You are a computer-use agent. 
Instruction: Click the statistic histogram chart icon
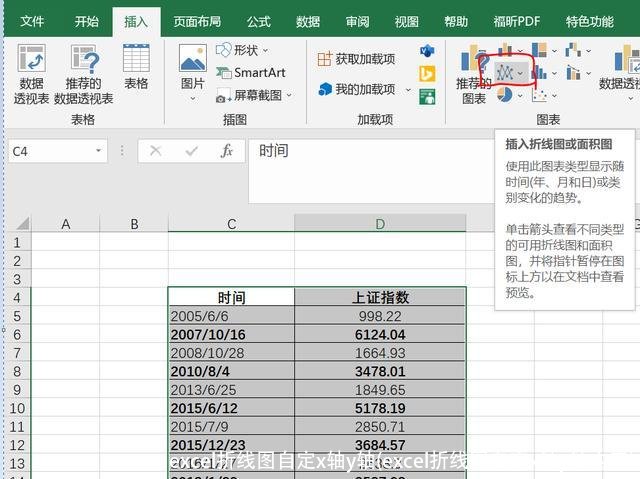(539, 72)
